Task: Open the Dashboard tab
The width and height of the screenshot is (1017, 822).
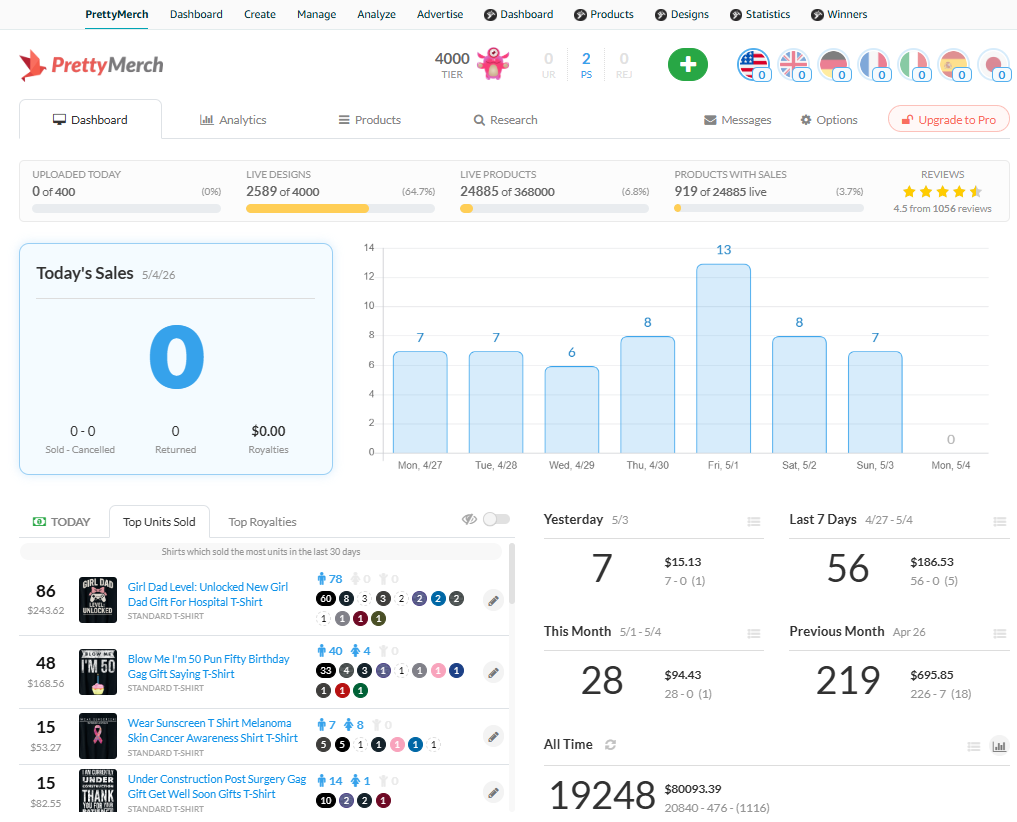Action: (90, 119)
